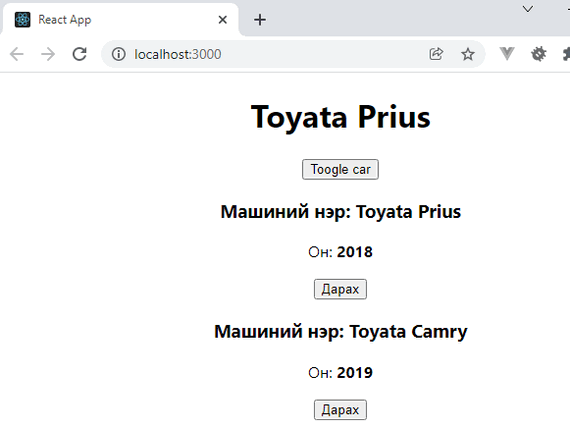This screenshot has width=570, height=429.
Task: Click the Toogle car button
Action: (340, 169)
